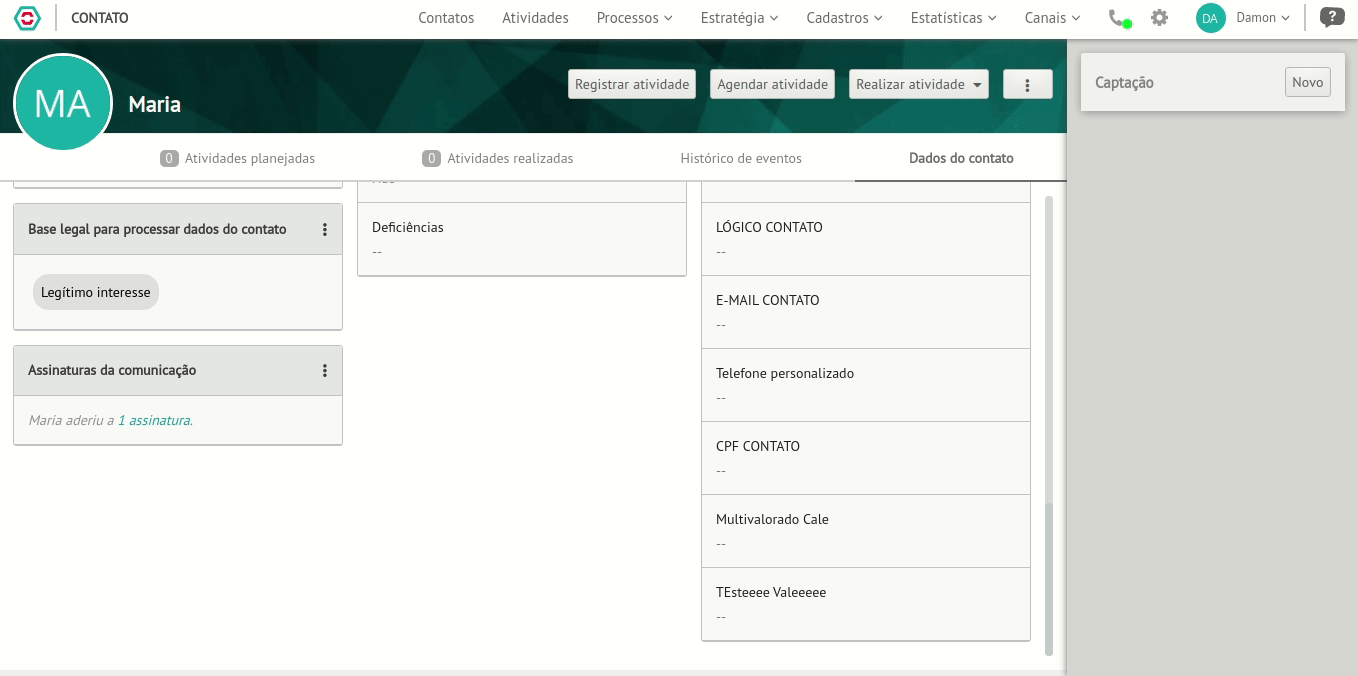The image size is (1358, 676).
Task: Click the Multivalorado Cale field
Action: click(866, 531)
